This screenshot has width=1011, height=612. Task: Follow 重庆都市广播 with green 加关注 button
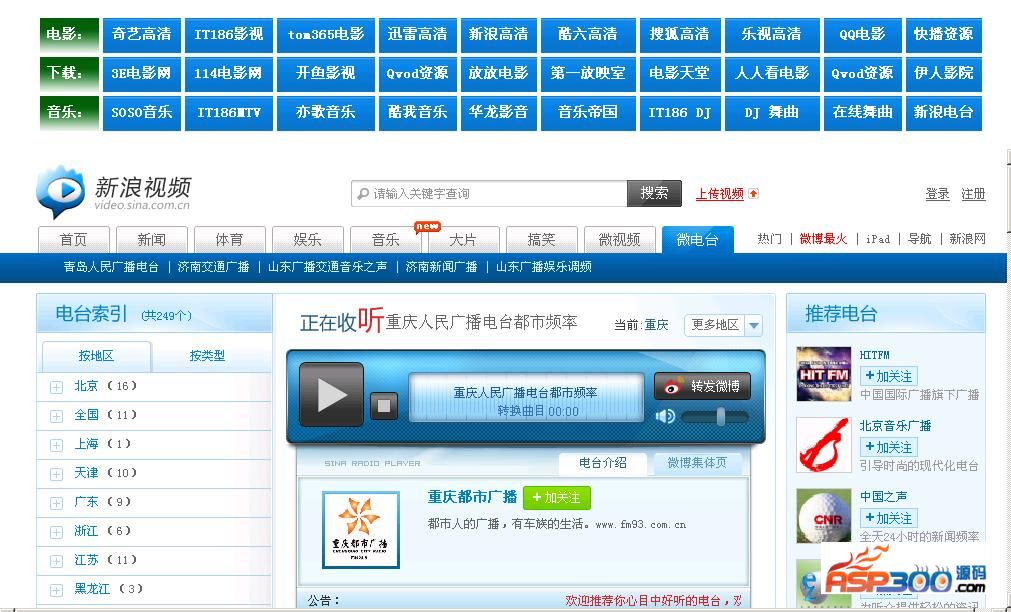point(556,498)
